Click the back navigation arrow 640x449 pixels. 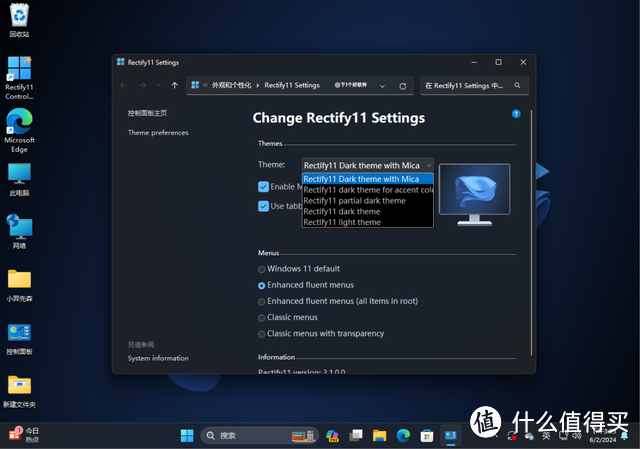[124, 85]
